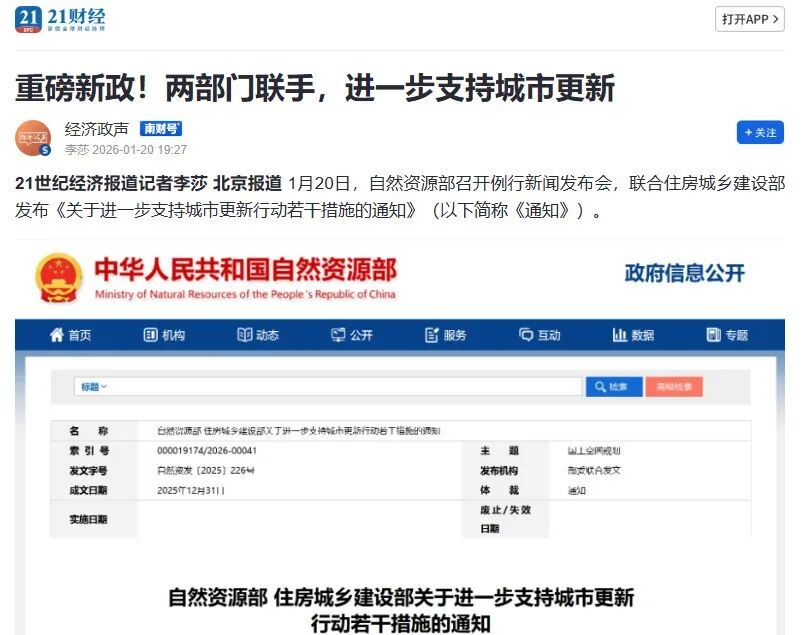Click the 21财经 logo

(x=60, y=20)
